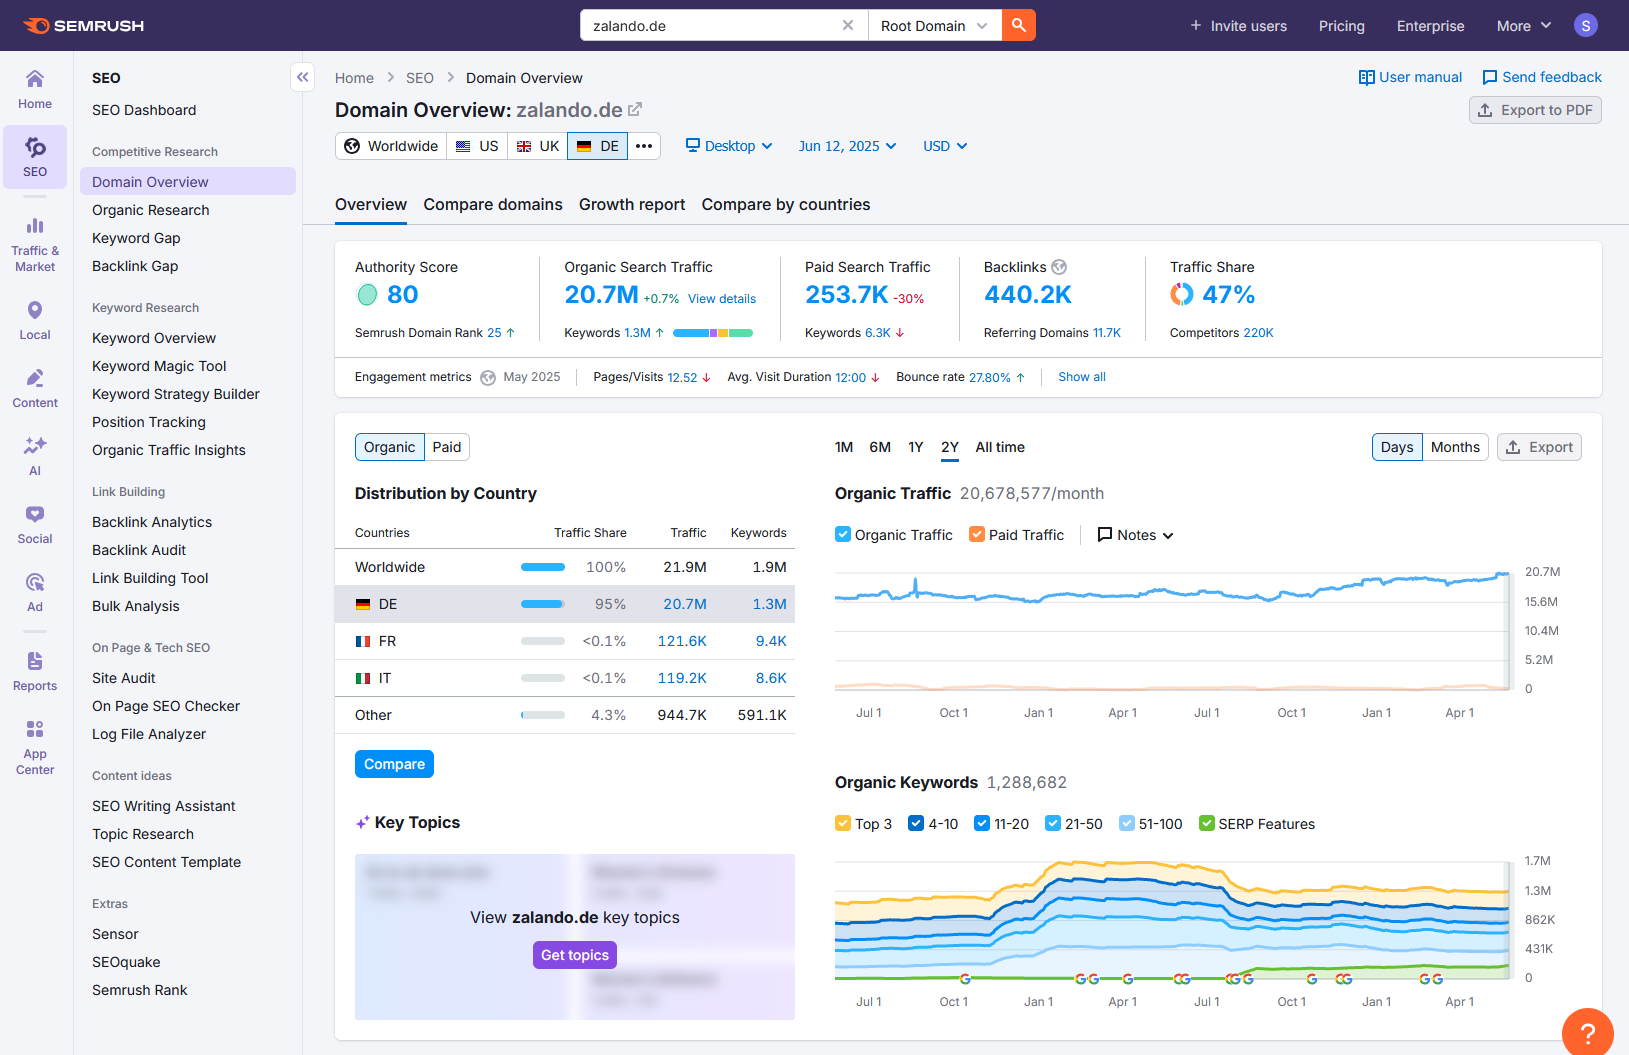Viewport: 1629px width, 1055px height.
Task: Toggle Organic Traffic checkbox
Action: [x=843, y=535]
